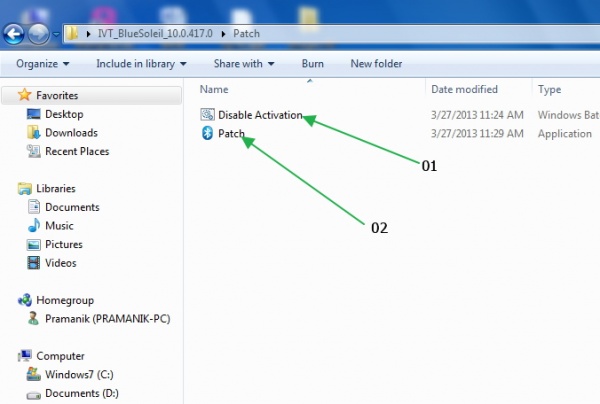The image size is (600, 404).
Task: Select Favorites in the navigation pane
Action: coord(57,95)
